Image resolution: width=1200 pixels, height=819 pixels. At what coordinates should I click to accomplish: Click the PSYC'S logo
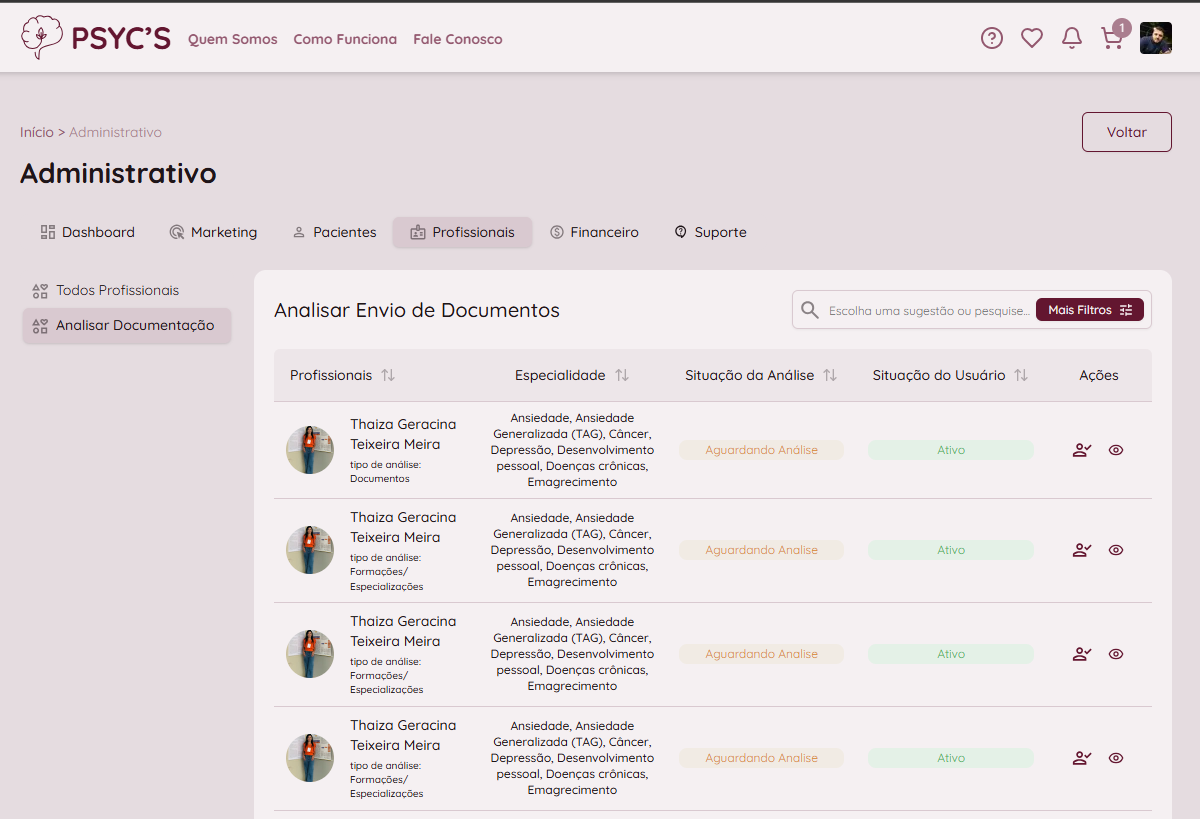[96, 38]
